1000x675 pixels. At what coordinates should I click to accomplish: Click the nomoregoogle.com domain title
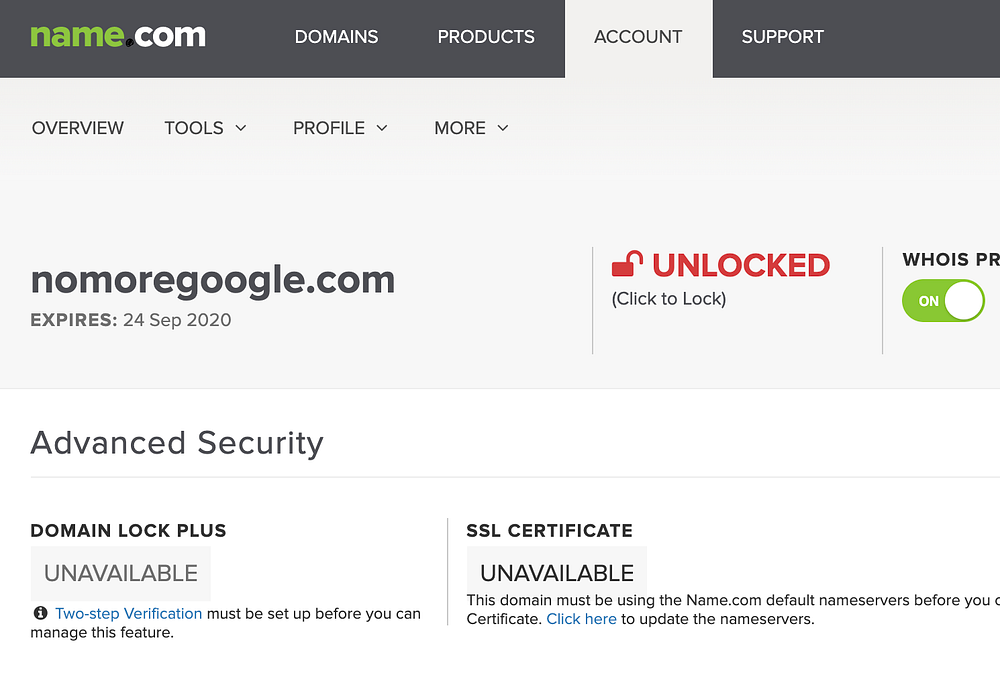213,279
